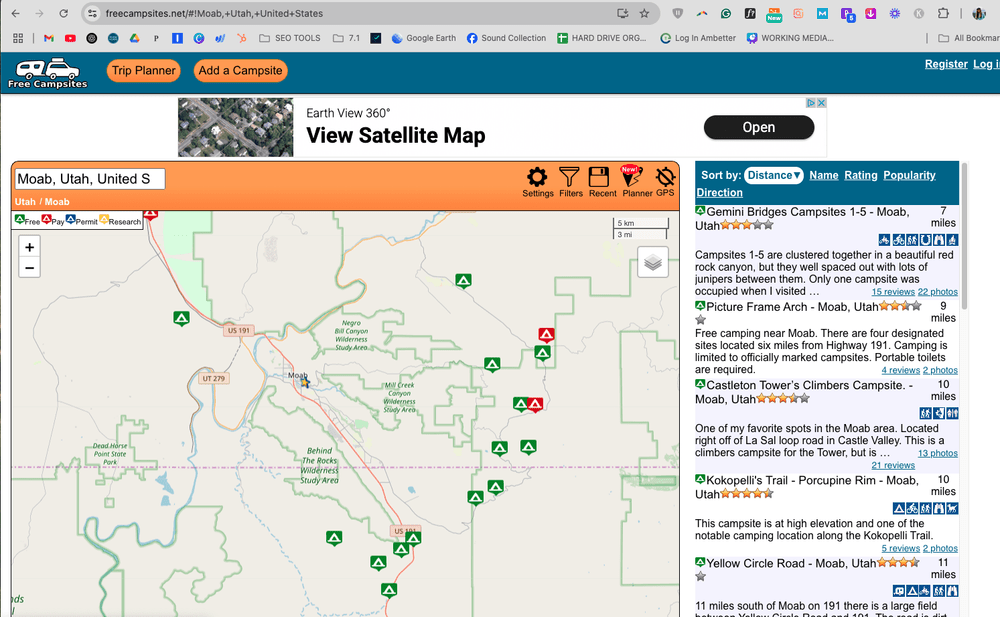Select the red pay campsite marker near Negro Bill Canyon

(546, 334)
